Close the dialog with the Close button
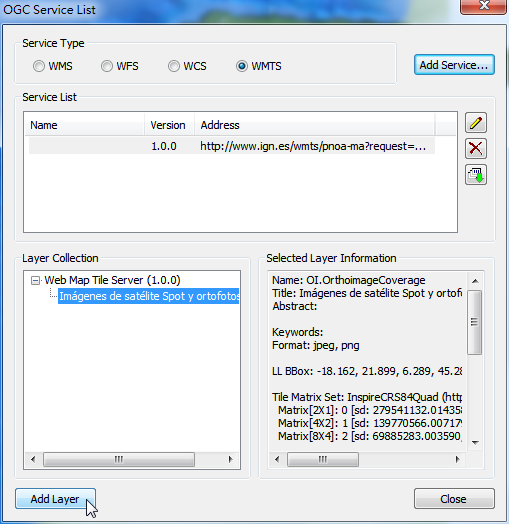 [454, 499]
